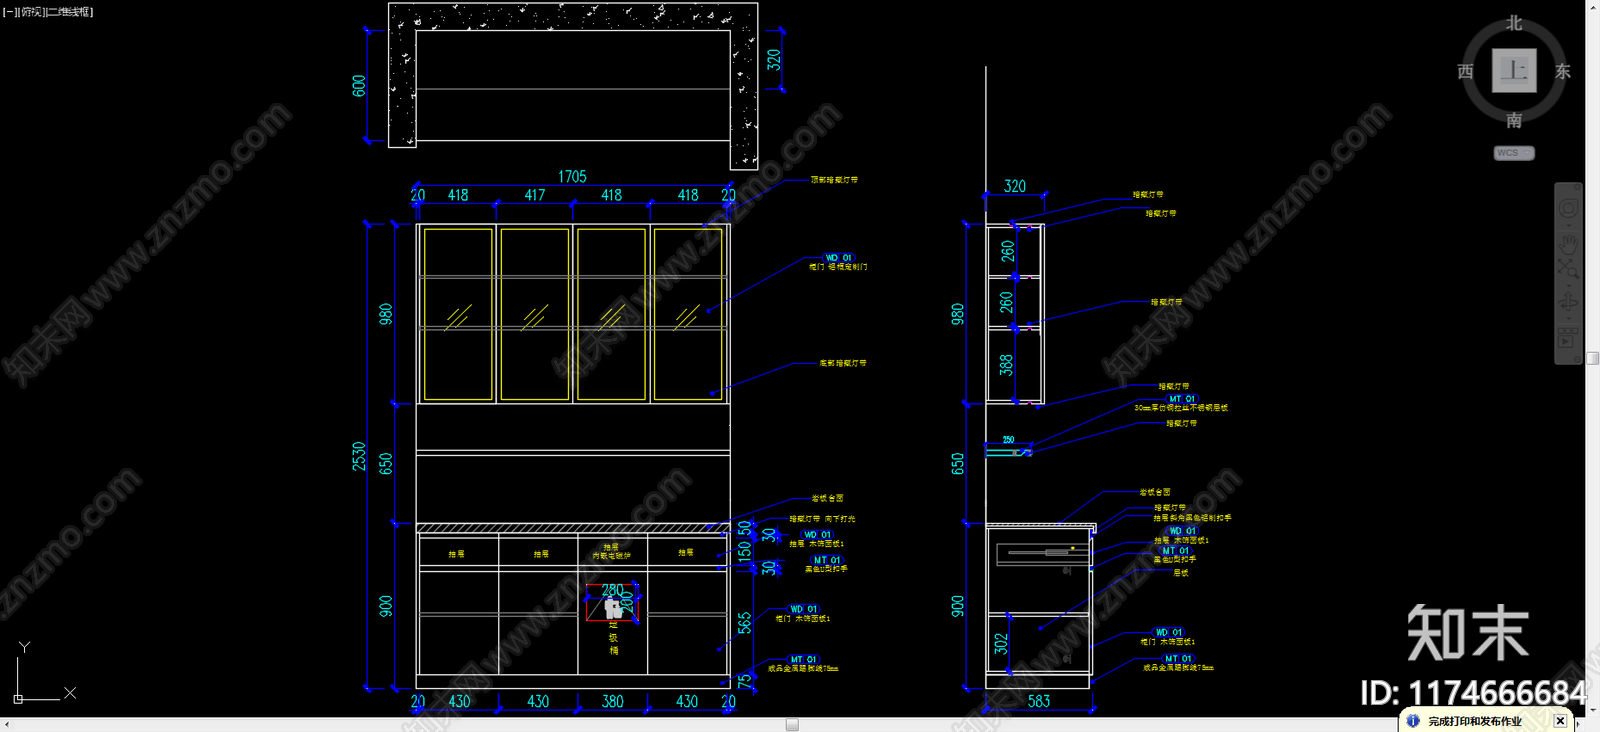Open the [-] viewport controls menu
The height and width of the screenshot is (732, 1600).
(10, 12)
